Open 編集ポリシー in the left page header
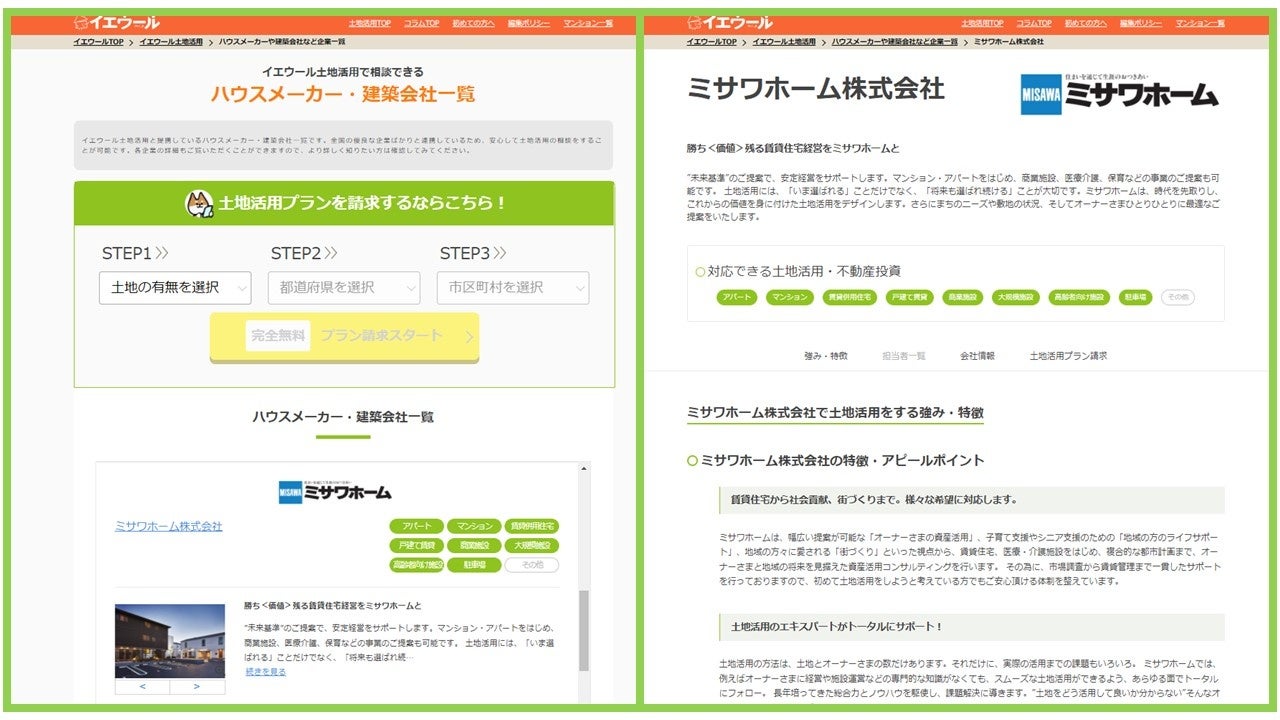Viewport: 1280px width, 720px height. click(528, 23)
